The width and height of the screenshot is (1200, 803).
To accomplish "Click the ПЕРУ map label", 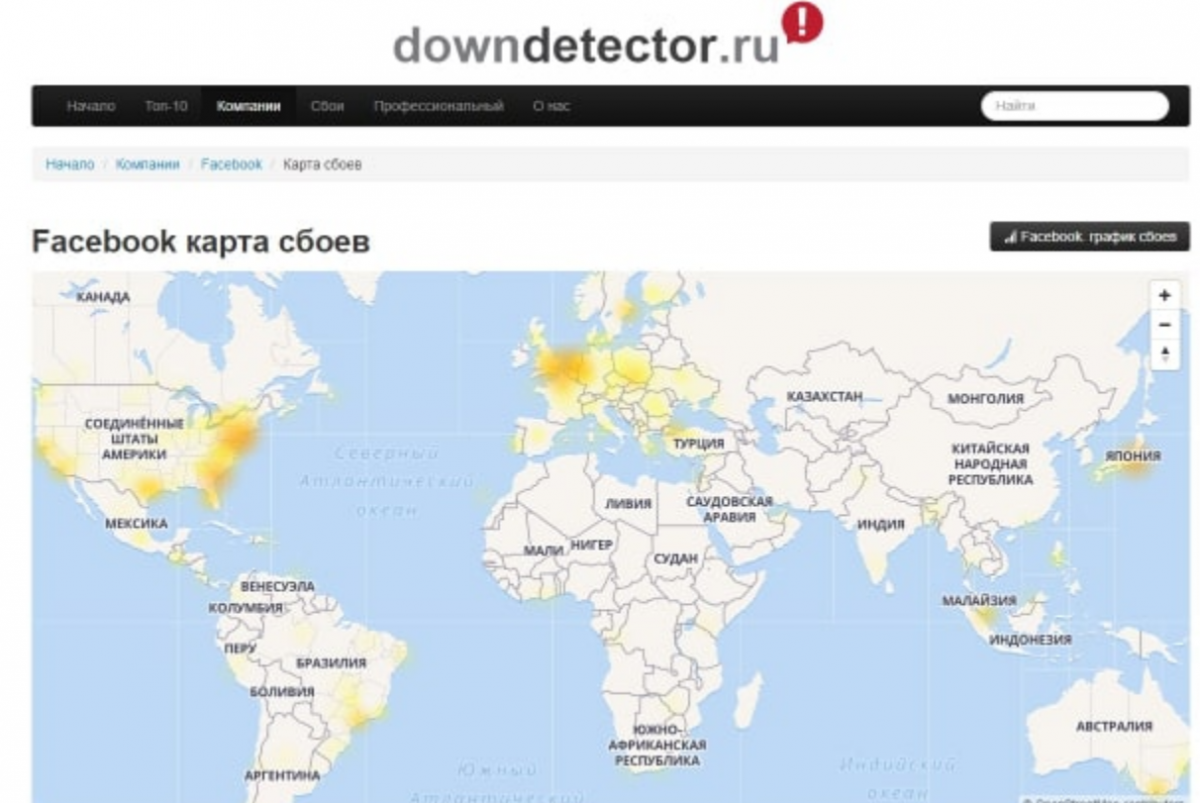I will [240, 649].
